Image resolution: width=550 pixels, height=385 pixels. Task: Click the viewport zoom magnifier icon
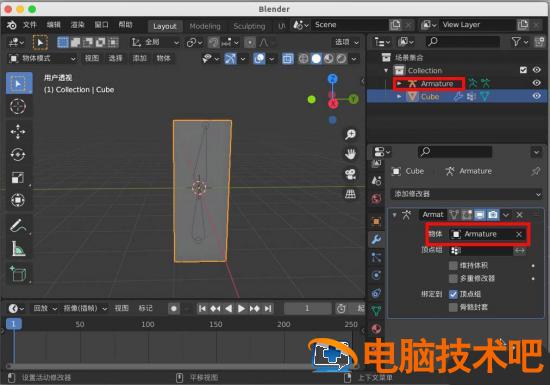coord(350,134)
